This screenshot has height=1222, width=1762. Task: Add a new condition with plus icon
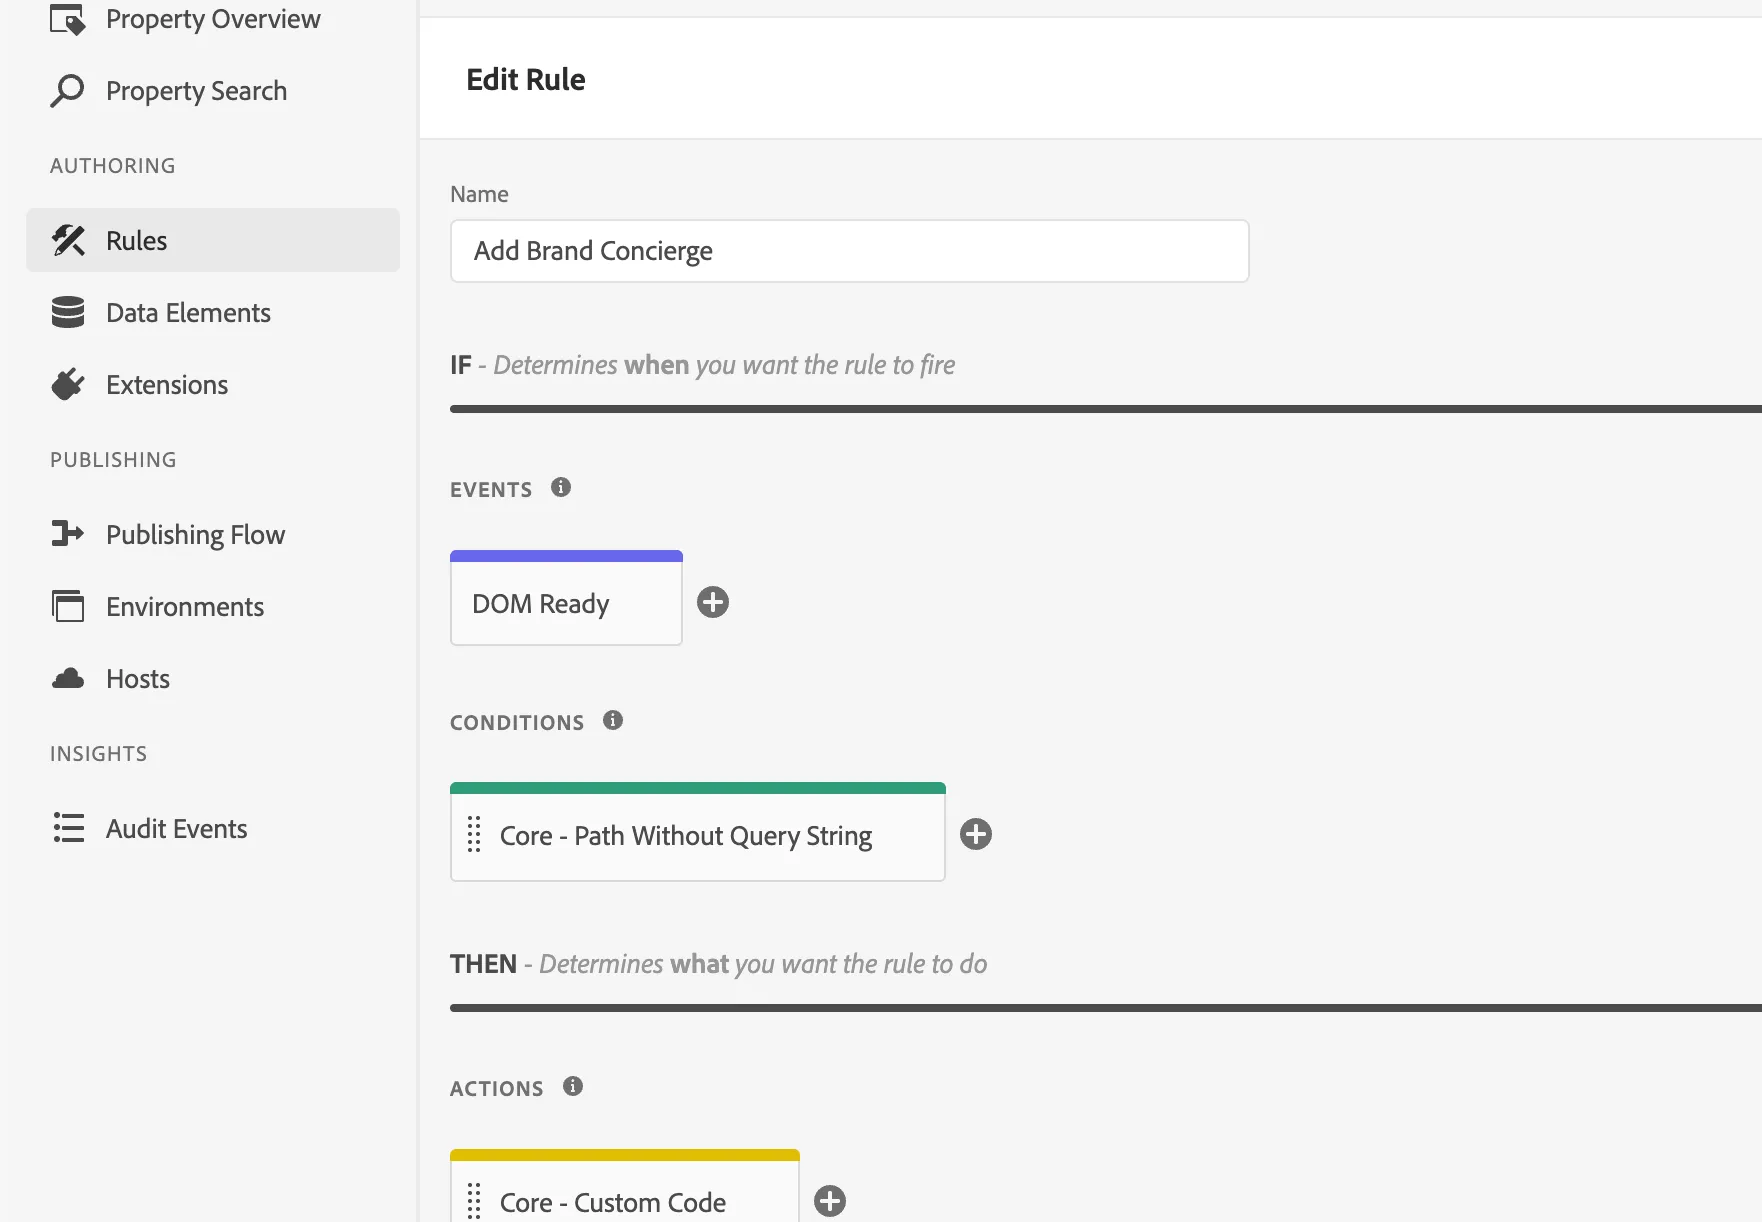coord(976,834)
